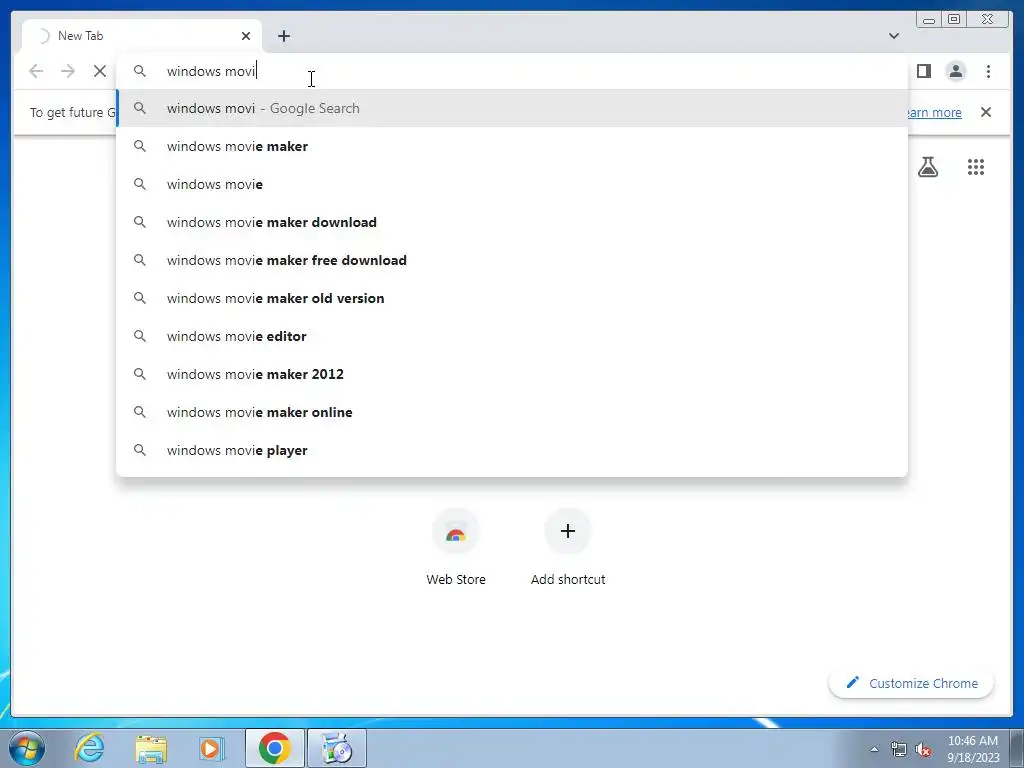Click the Show desktop strip
This screenshot has height=768, width=1024.
[1017, 748]
